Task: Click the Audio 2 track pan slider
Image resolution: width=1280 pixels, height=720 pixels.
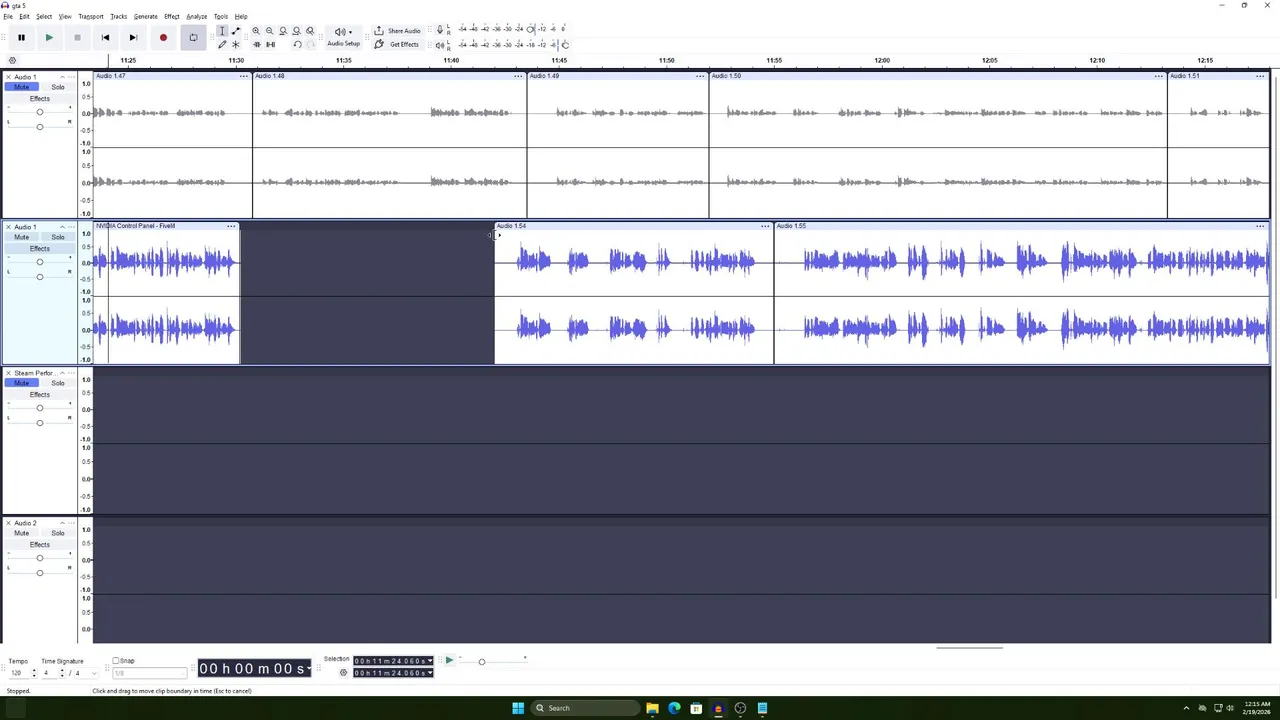Action: click(40, 572)
